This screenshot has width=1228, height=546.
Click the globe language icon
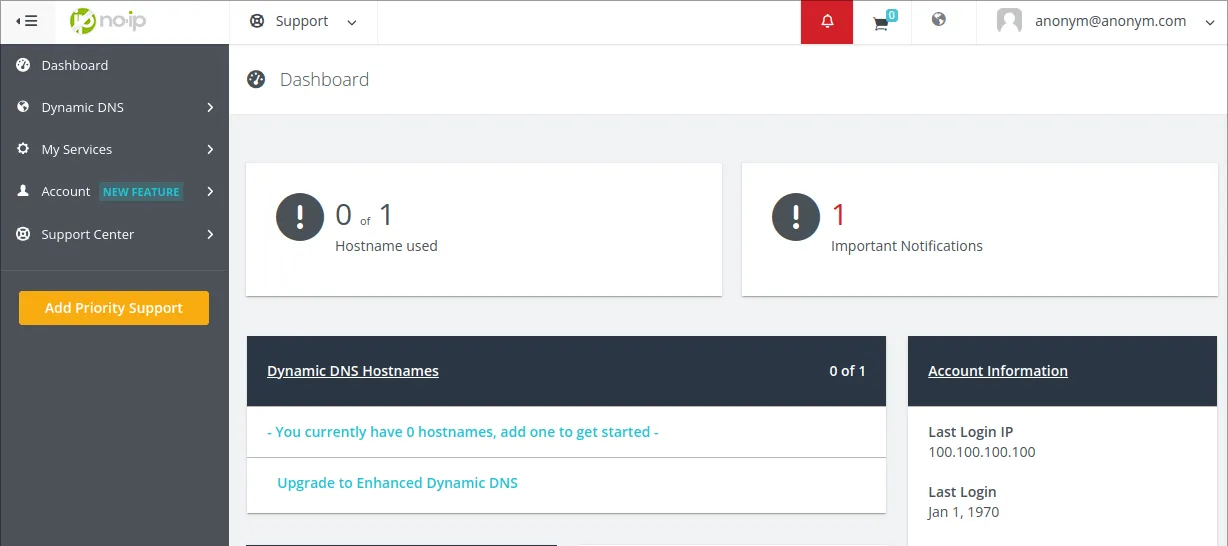pyautogui.click(x=938, y=20)
